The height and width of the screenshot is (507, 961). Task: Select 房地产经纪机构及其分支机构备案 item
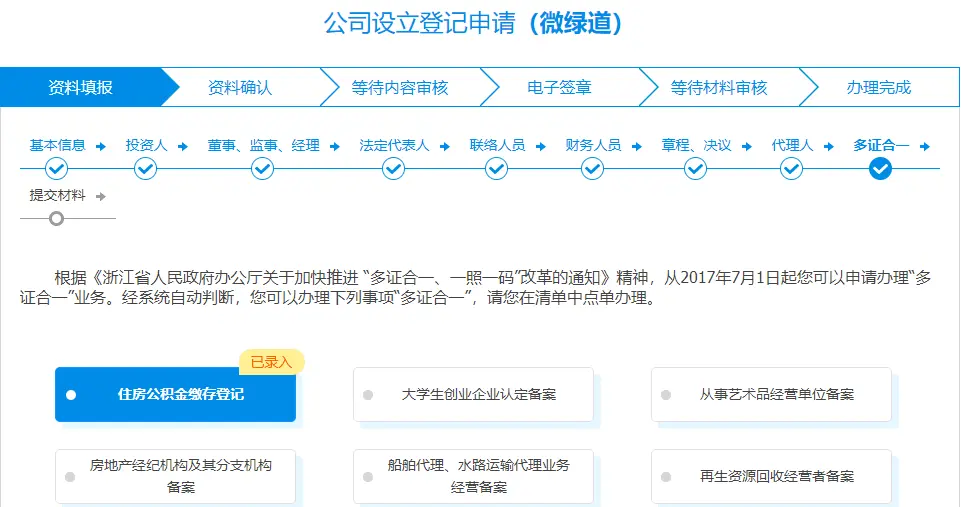[x=175, y=476]
